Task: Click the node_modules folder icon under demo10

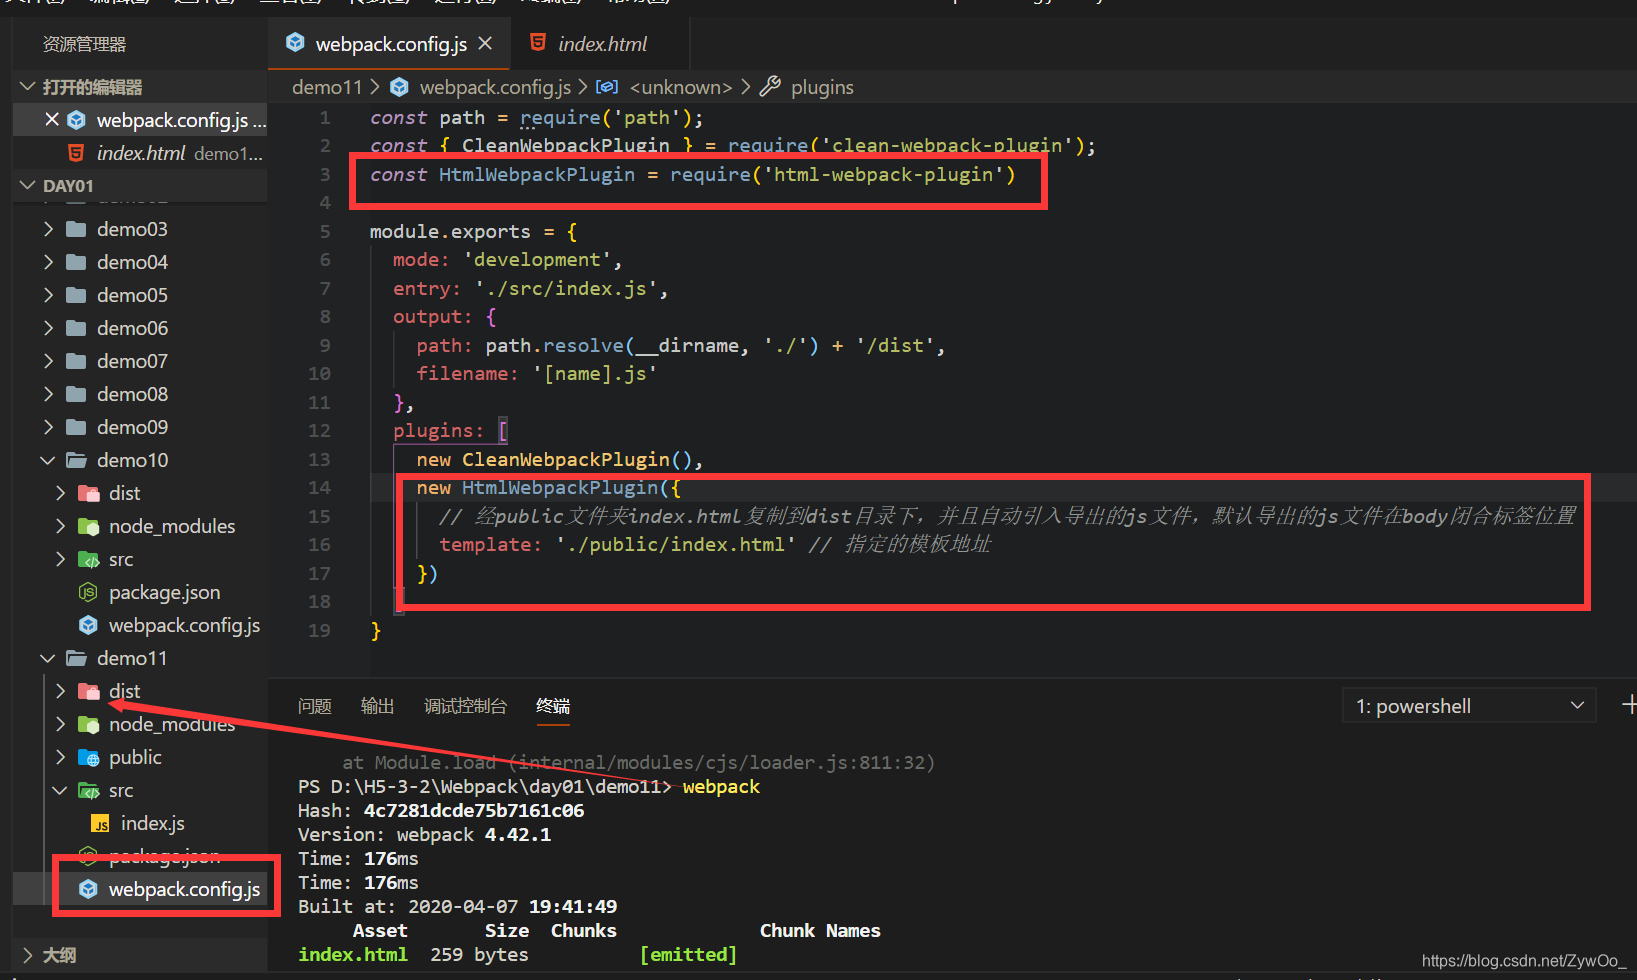Action: pyautogui.click(x=89, y=526)
